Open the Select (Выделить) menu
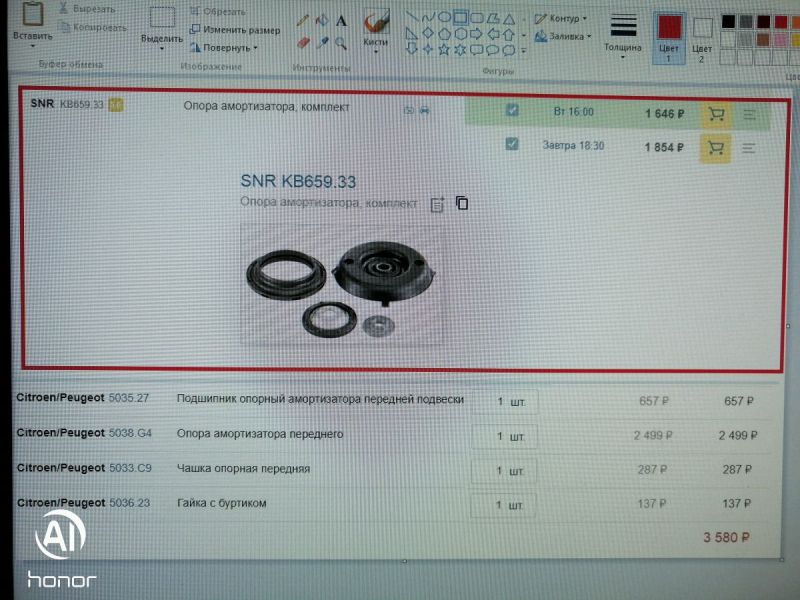 point(161,27)
